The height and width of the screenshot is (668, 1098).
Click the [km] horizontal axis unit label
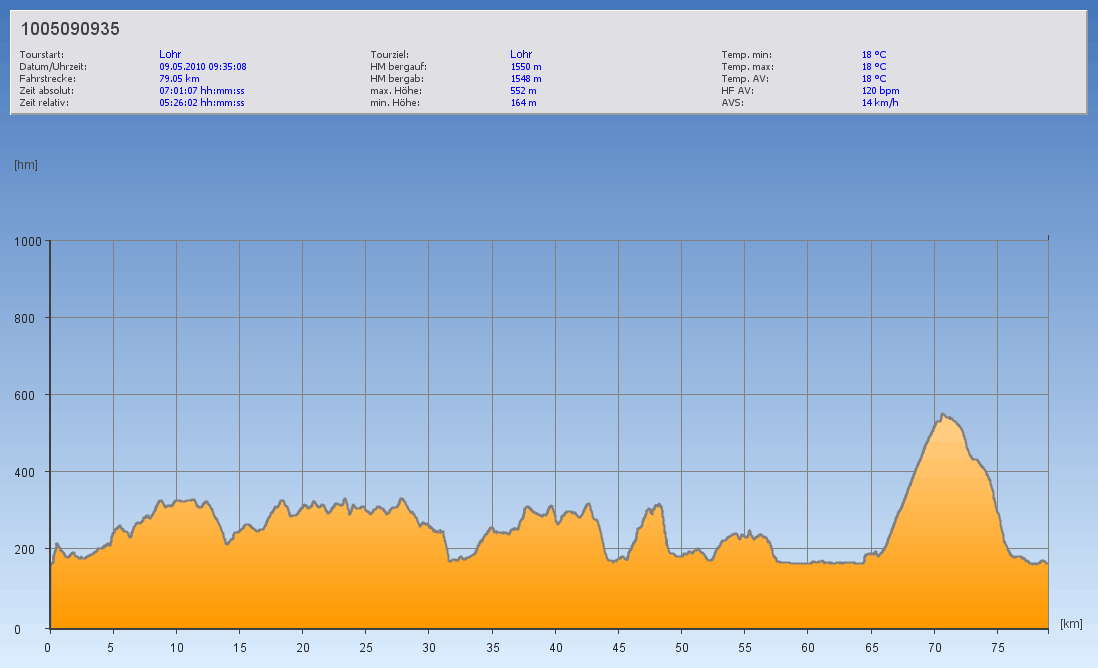pos(1071,623)
